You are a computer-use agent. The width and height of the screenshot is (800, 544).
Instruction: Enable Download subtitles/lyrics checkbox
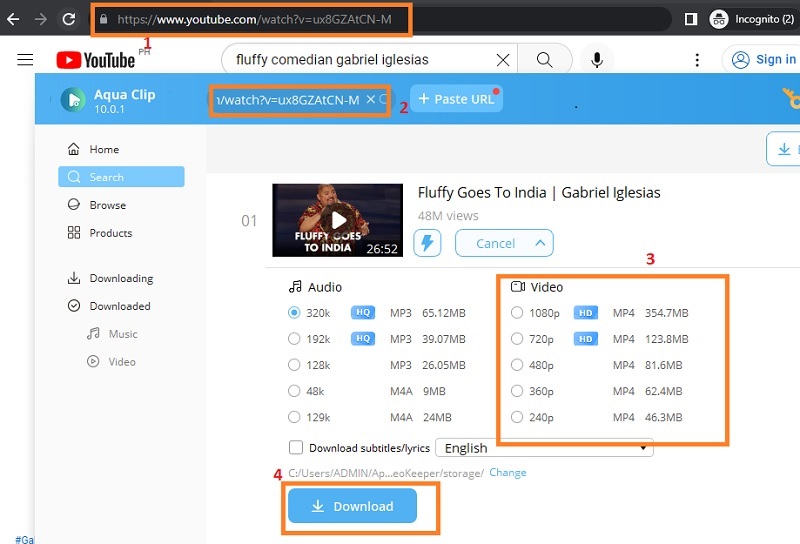tap(296, 448)
